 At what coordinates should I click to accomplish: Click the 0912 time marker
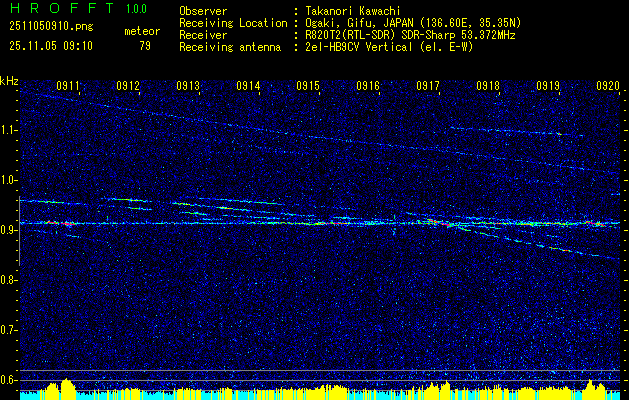pyautogui.click(x=128, y=85)
